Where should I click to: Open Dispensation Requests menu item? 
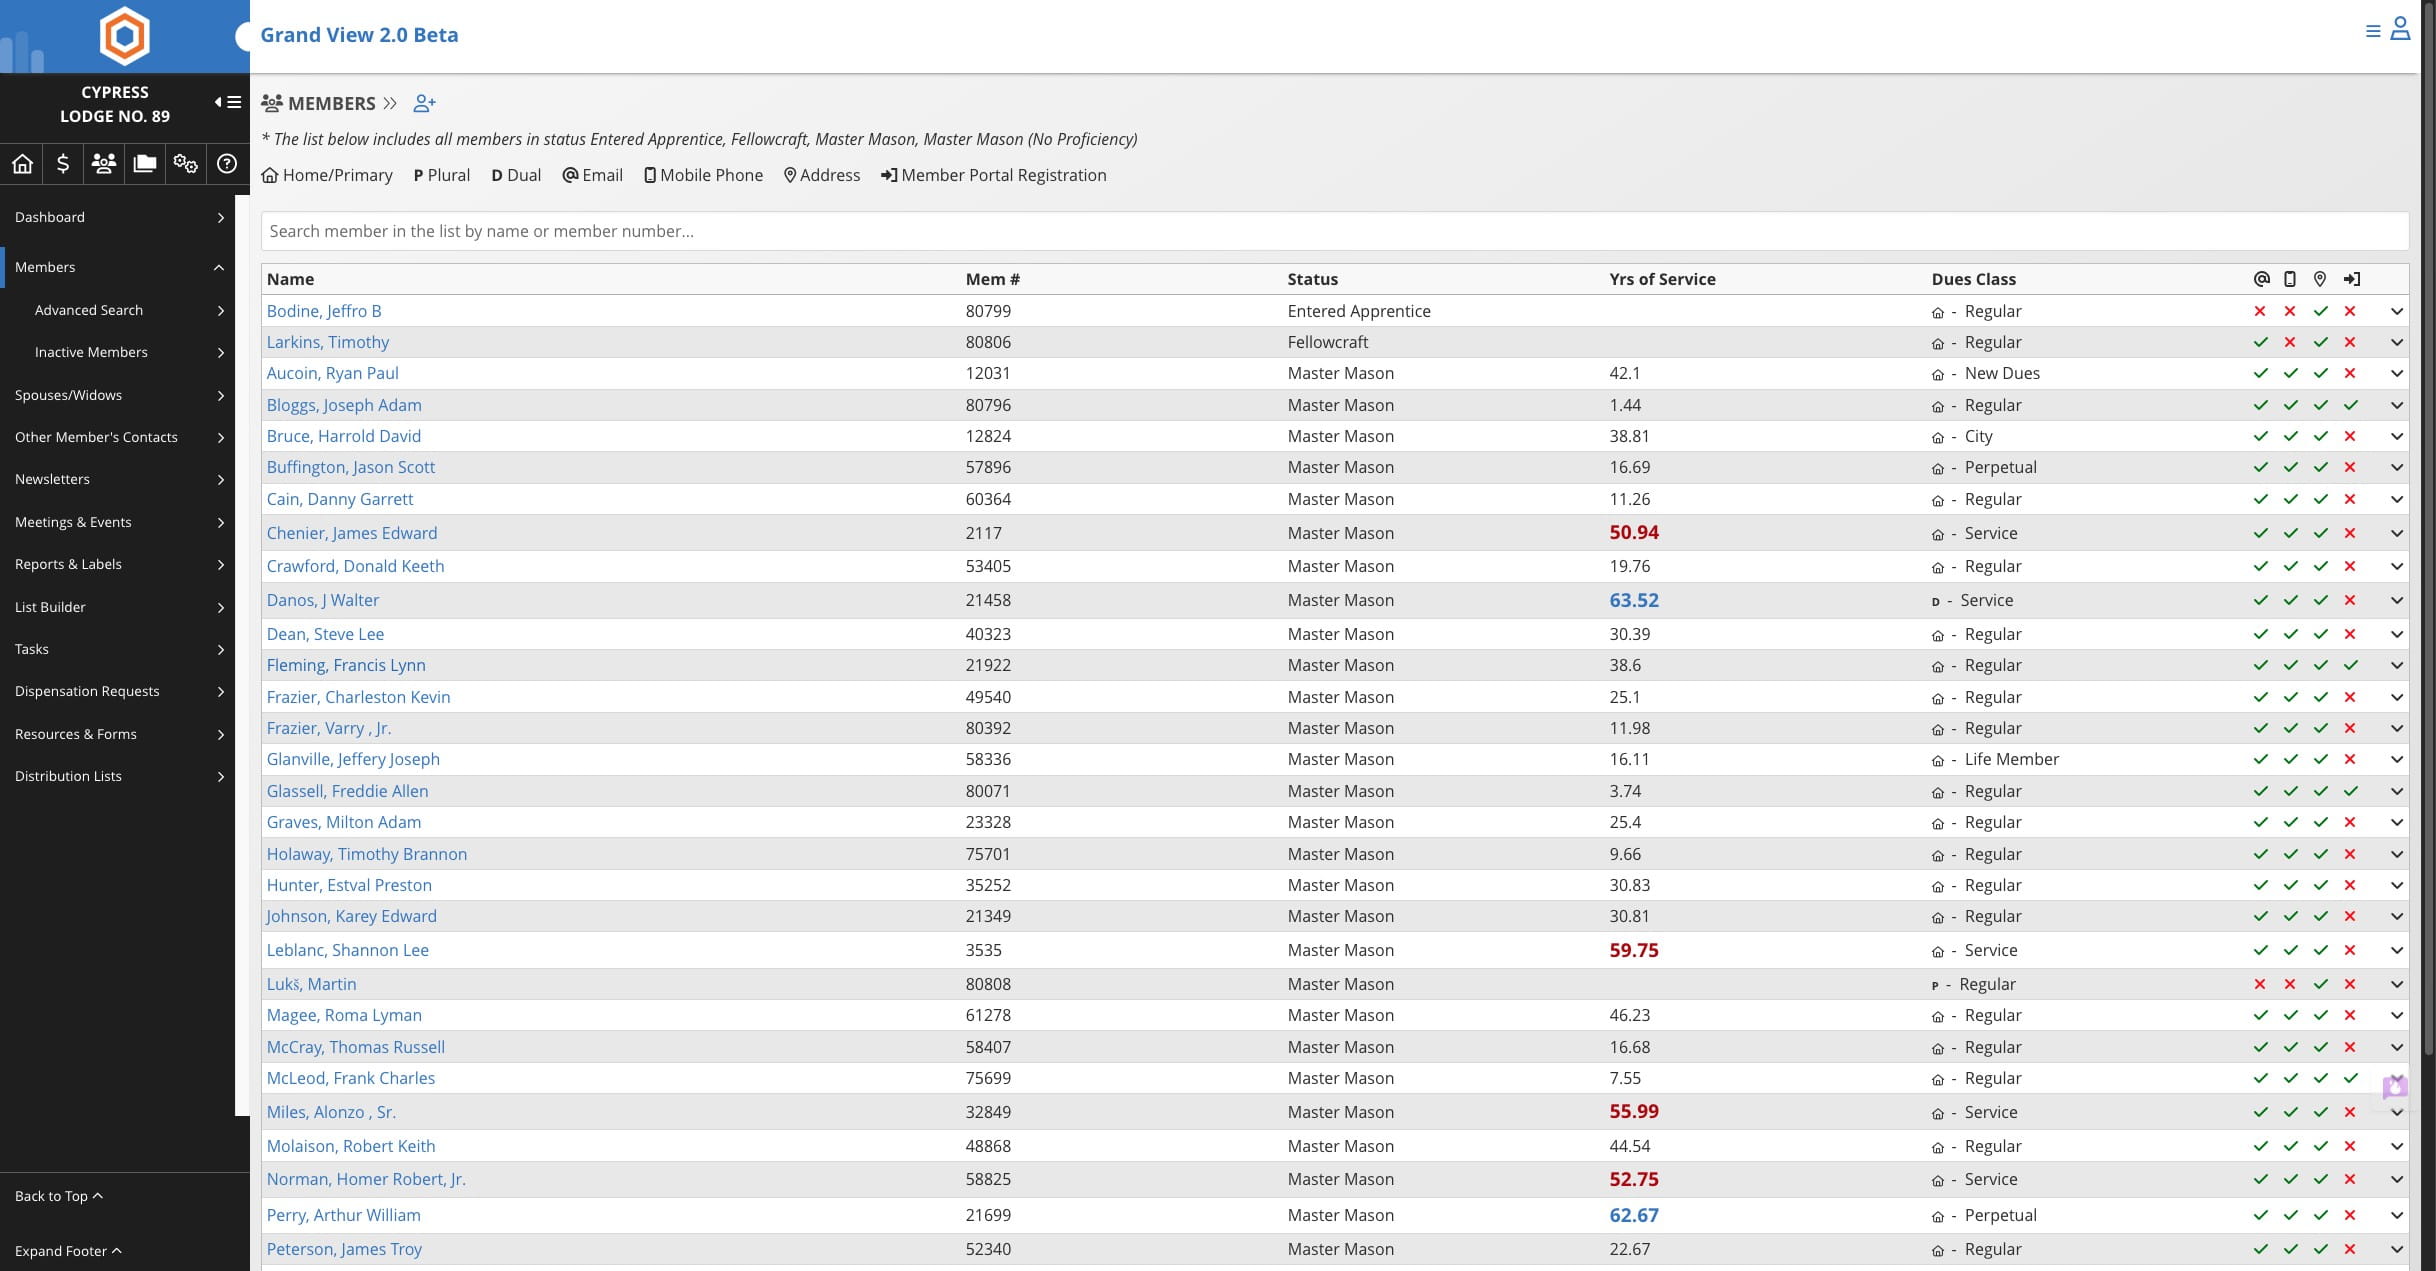[118, 691]
